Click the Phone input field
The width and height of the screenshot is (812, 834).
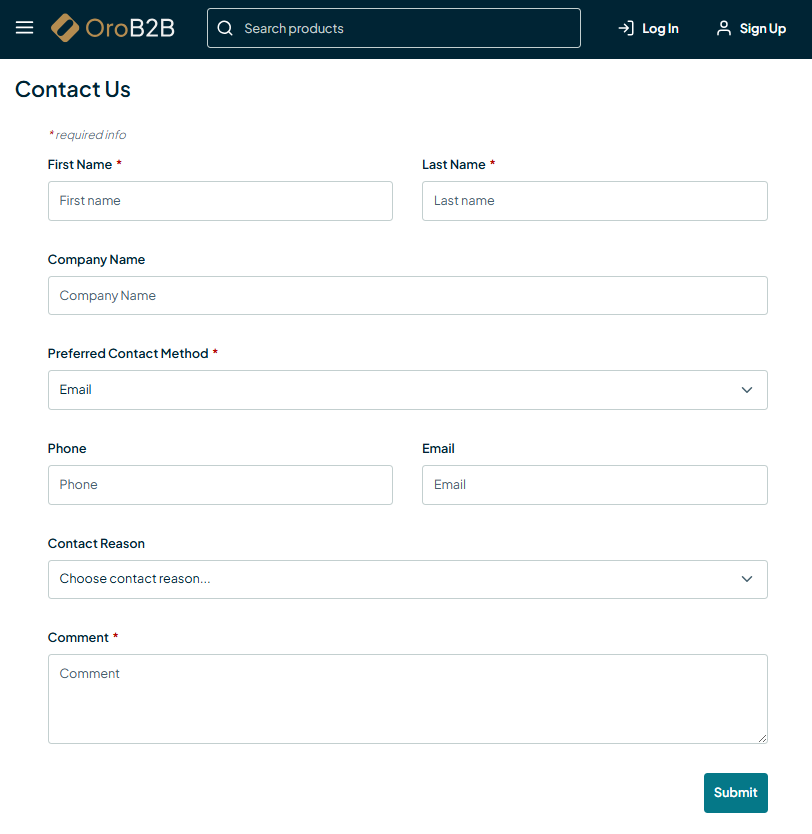[x=220, y=485]
